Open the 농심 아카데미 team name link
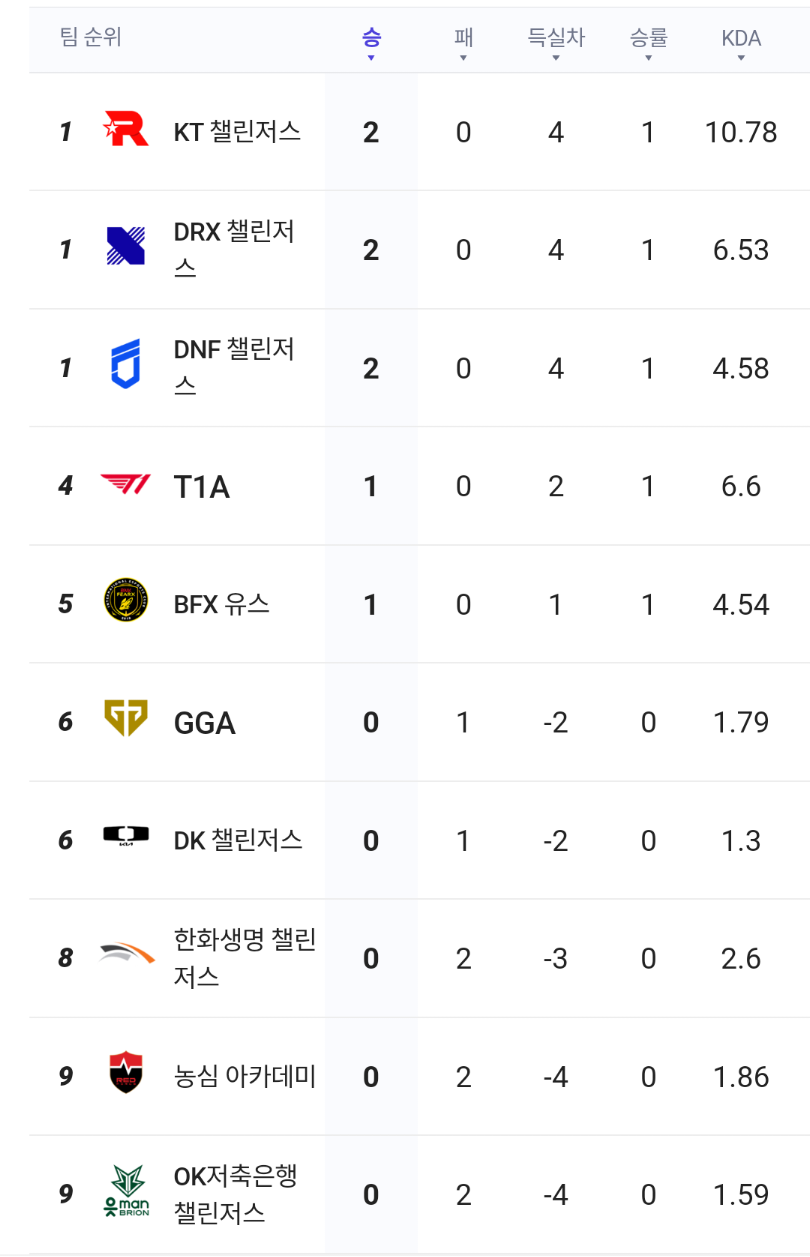The width and height of the screenshot is (810, 1257). tap(245, 1077)
